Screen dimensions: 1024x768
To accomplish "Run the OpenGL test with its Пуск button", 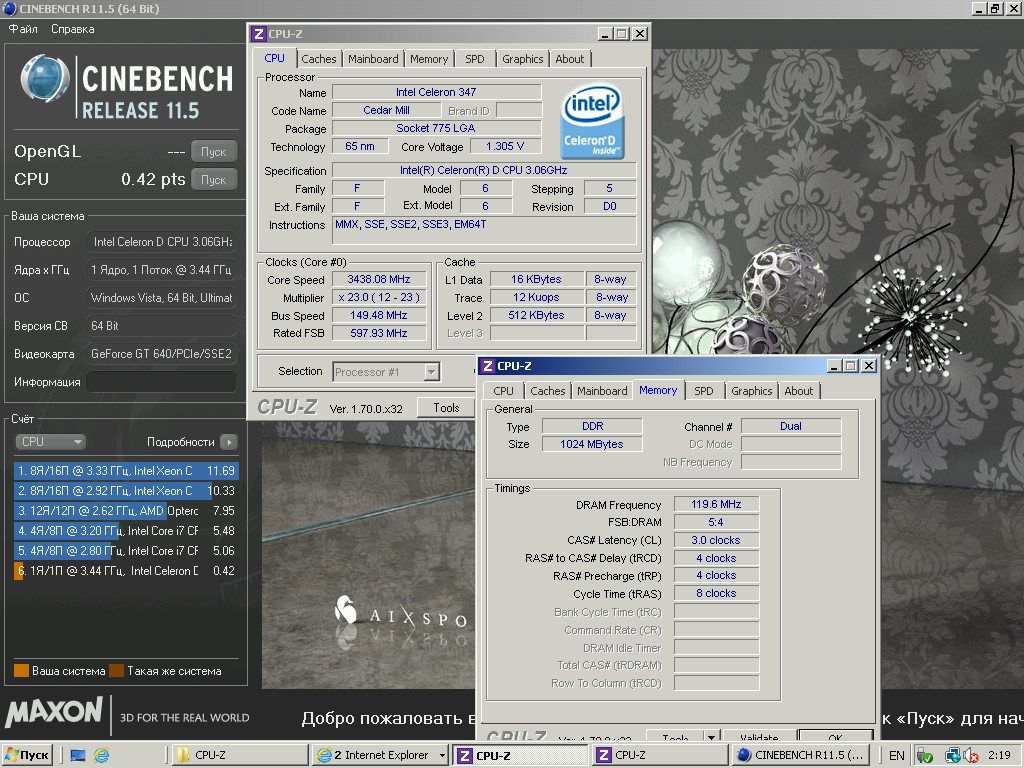I will click(214, 152).
